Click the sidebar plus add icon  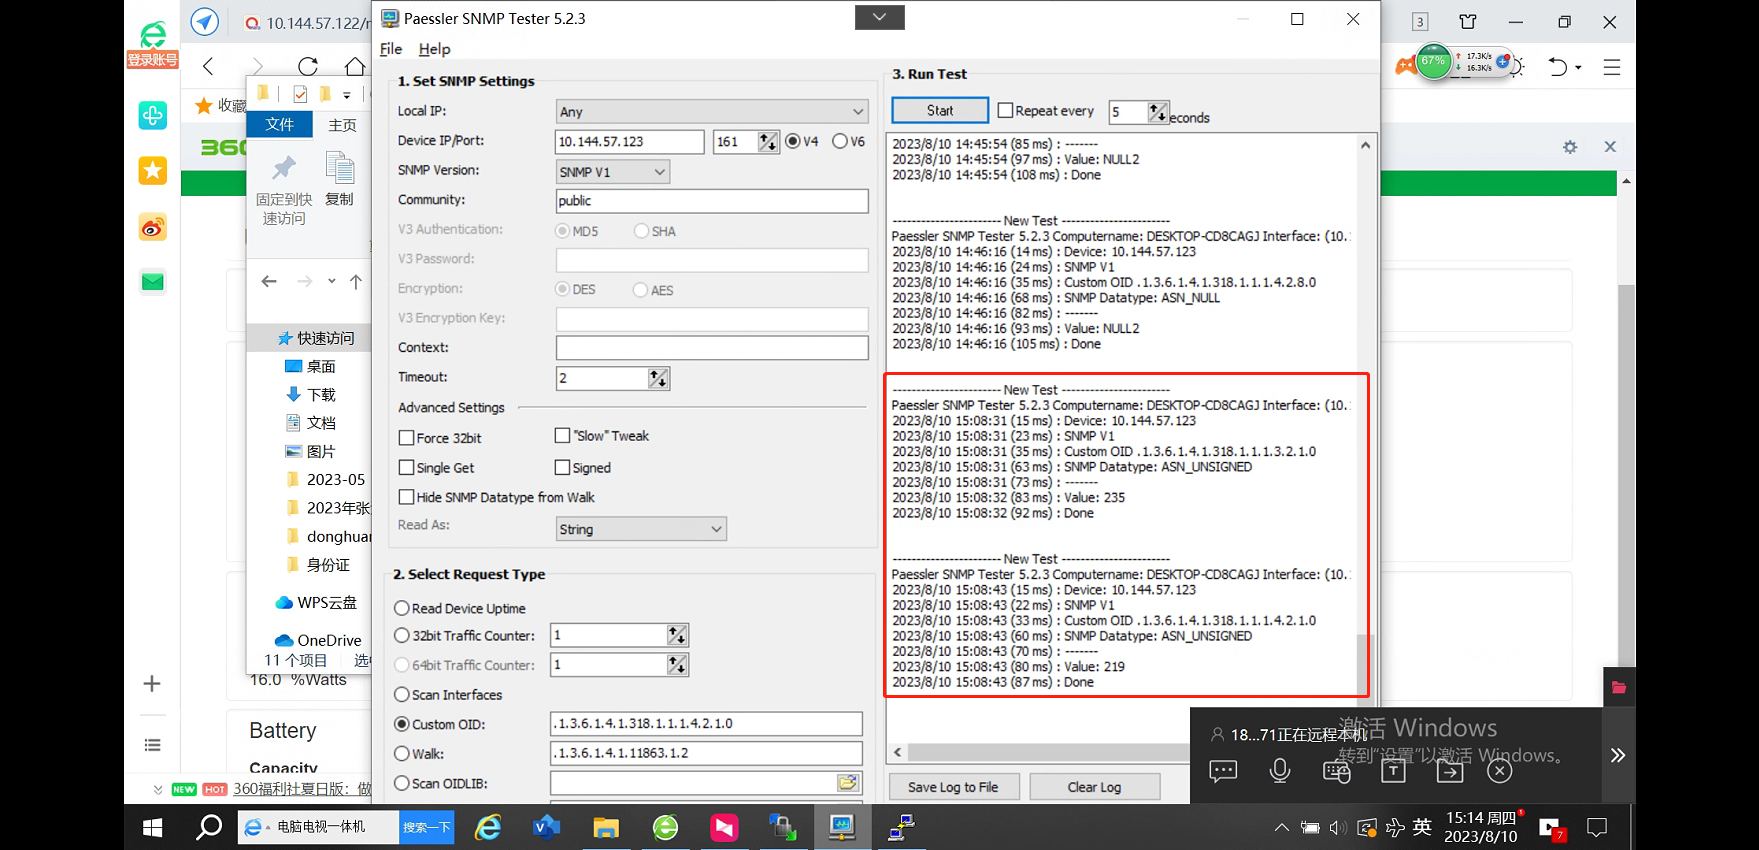point(152,684)
